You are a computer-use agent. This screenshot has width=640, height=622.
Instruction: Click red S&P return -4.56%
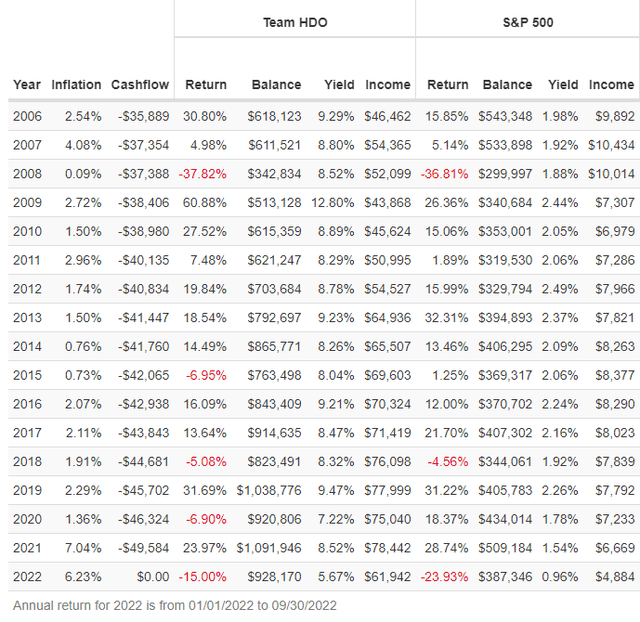(448, 462)
